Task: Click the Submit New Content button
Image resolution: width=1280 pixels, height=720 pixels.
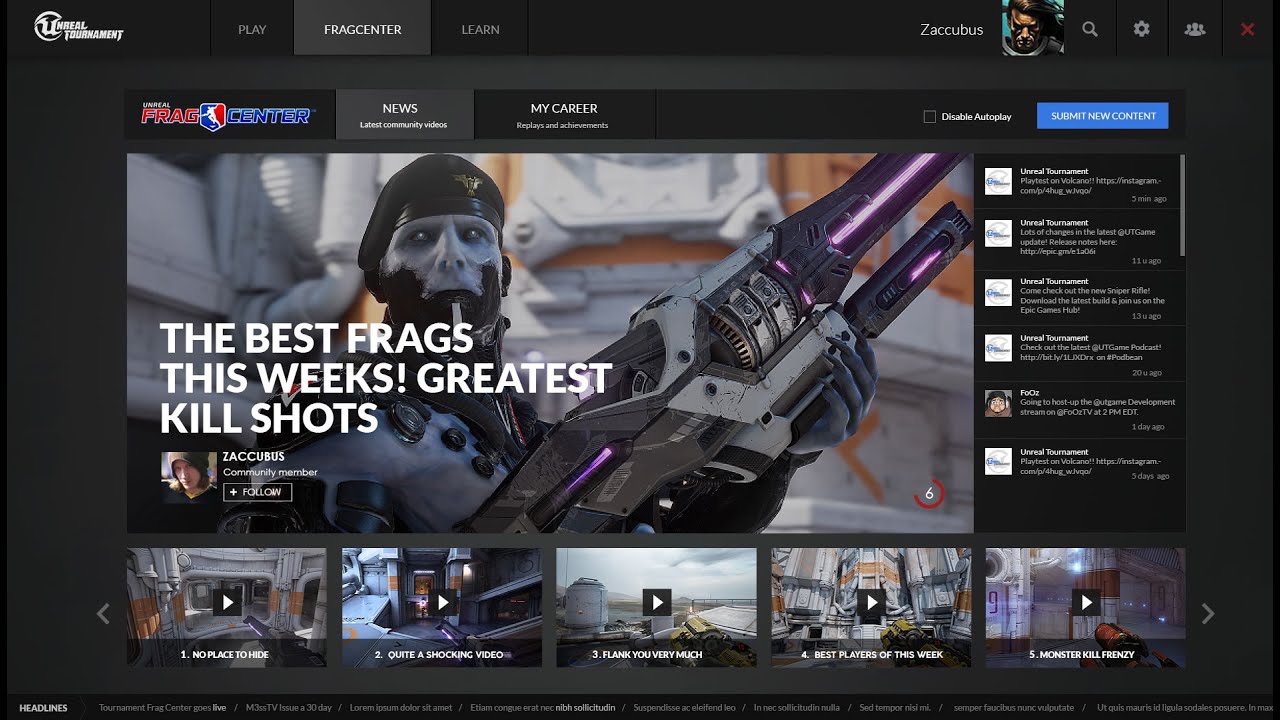Action: click(x=1103, y=116)
